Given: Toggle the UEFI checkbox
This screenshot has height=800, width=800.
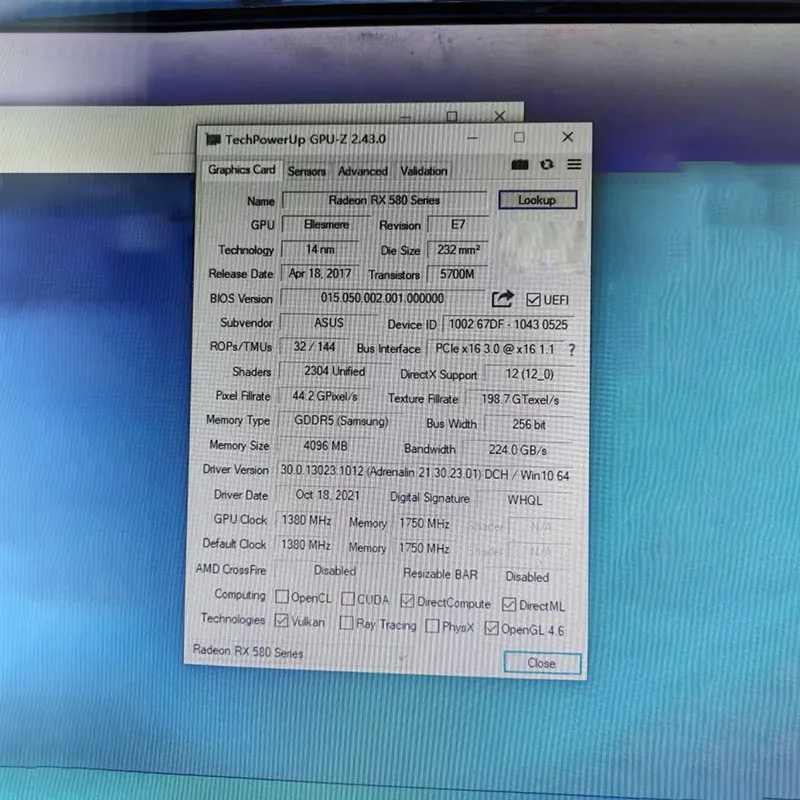Looking at the screenshot, I should click(533, 299).
